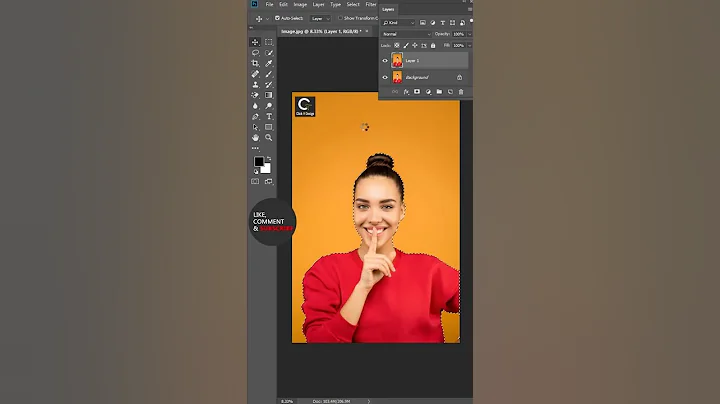Reset to default foreground and background colors
Viewport: 720px width, 404px height.
[x=256, y=172]
